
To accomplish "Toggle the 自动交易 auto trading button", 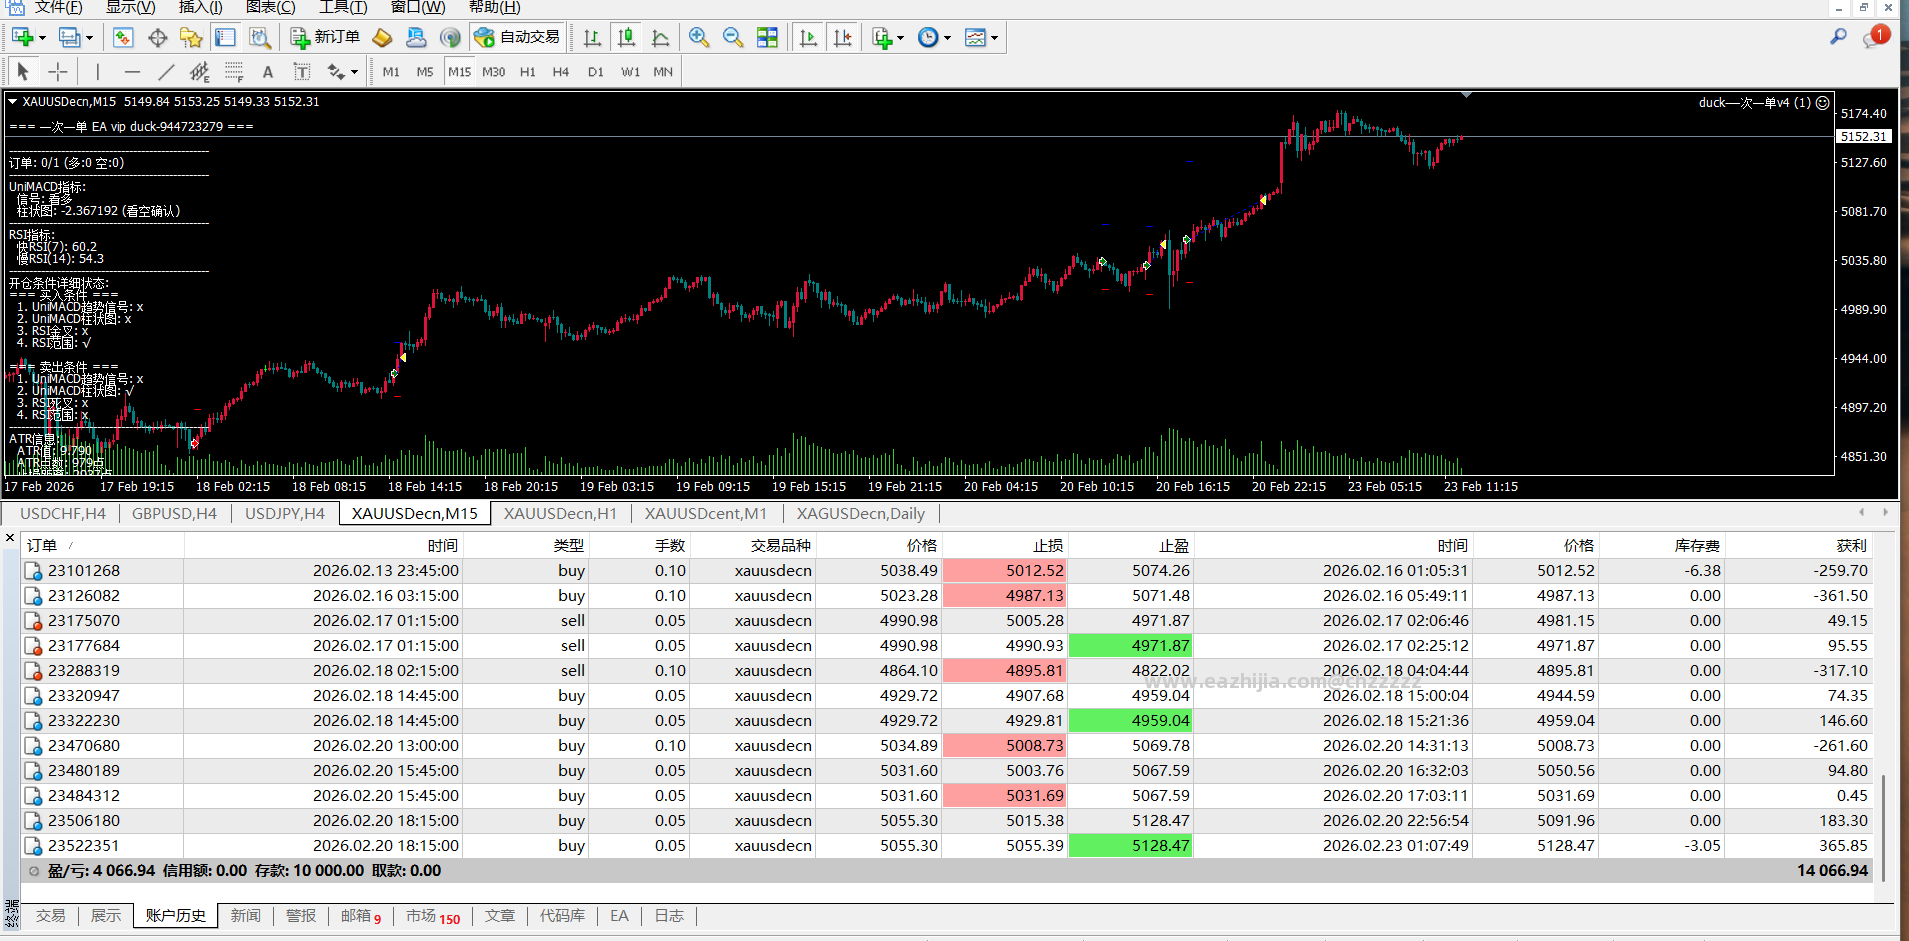I will click(517, 37).
